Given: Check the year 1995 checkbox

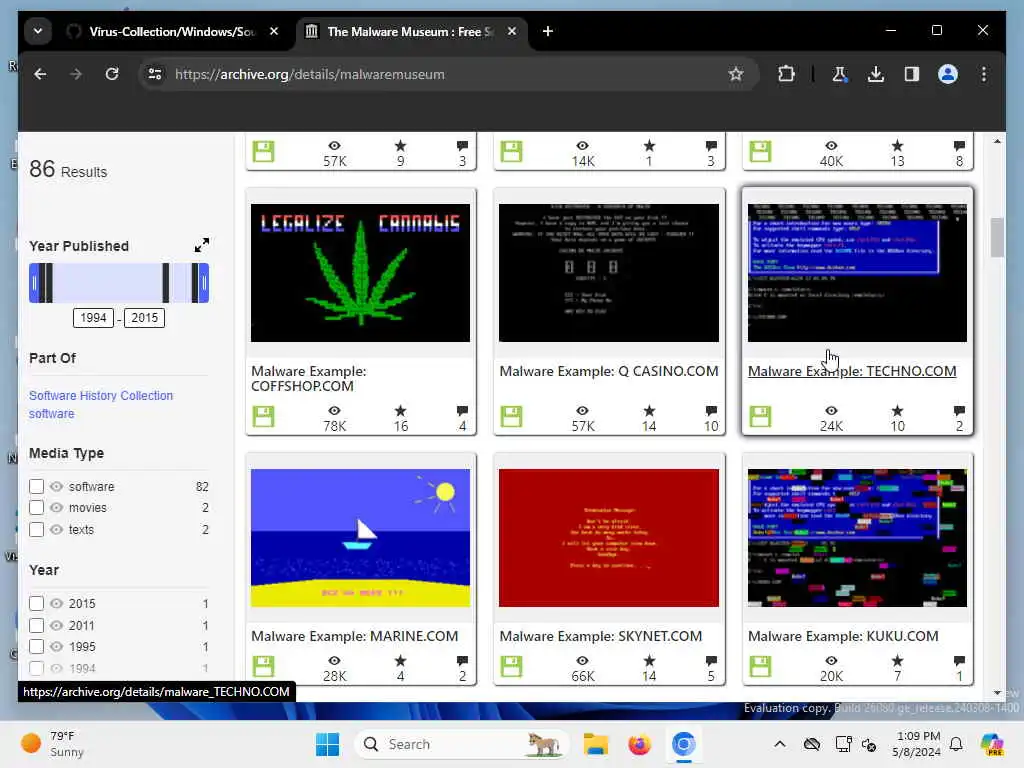Looking at the screenshot, I should point(37,647).
